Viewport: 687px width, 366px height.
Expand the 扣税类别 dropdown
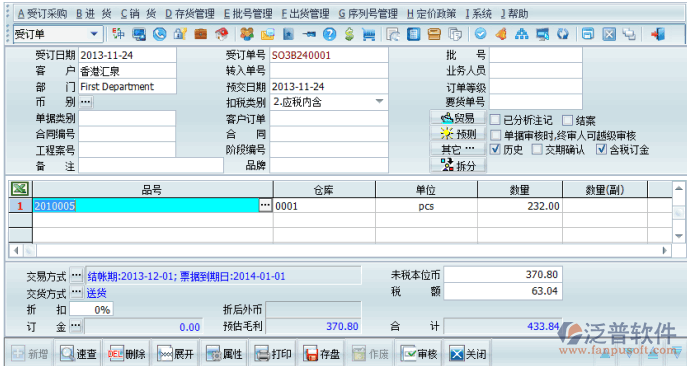379,102
